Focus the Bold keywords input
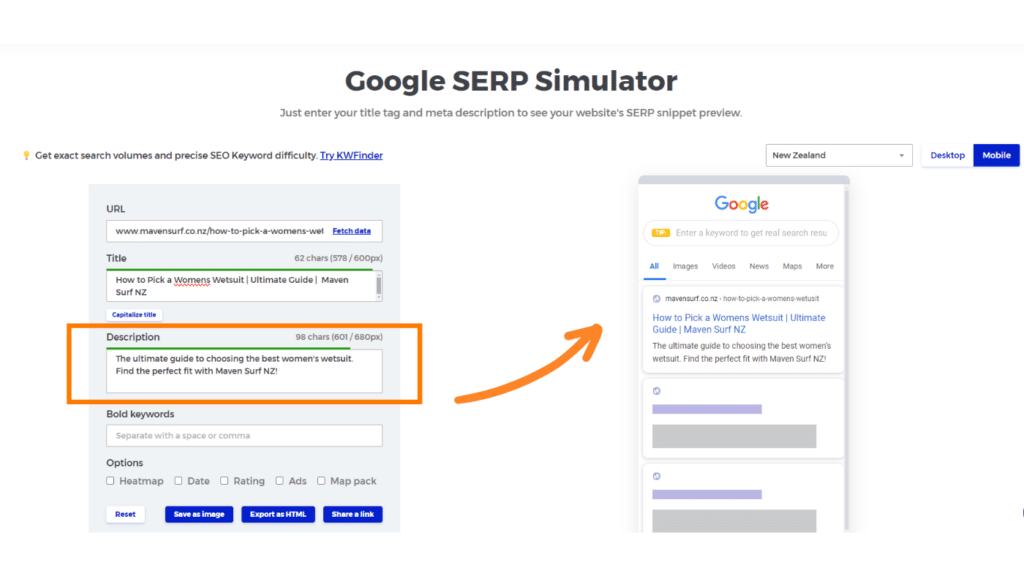 [x=244, y=436]
